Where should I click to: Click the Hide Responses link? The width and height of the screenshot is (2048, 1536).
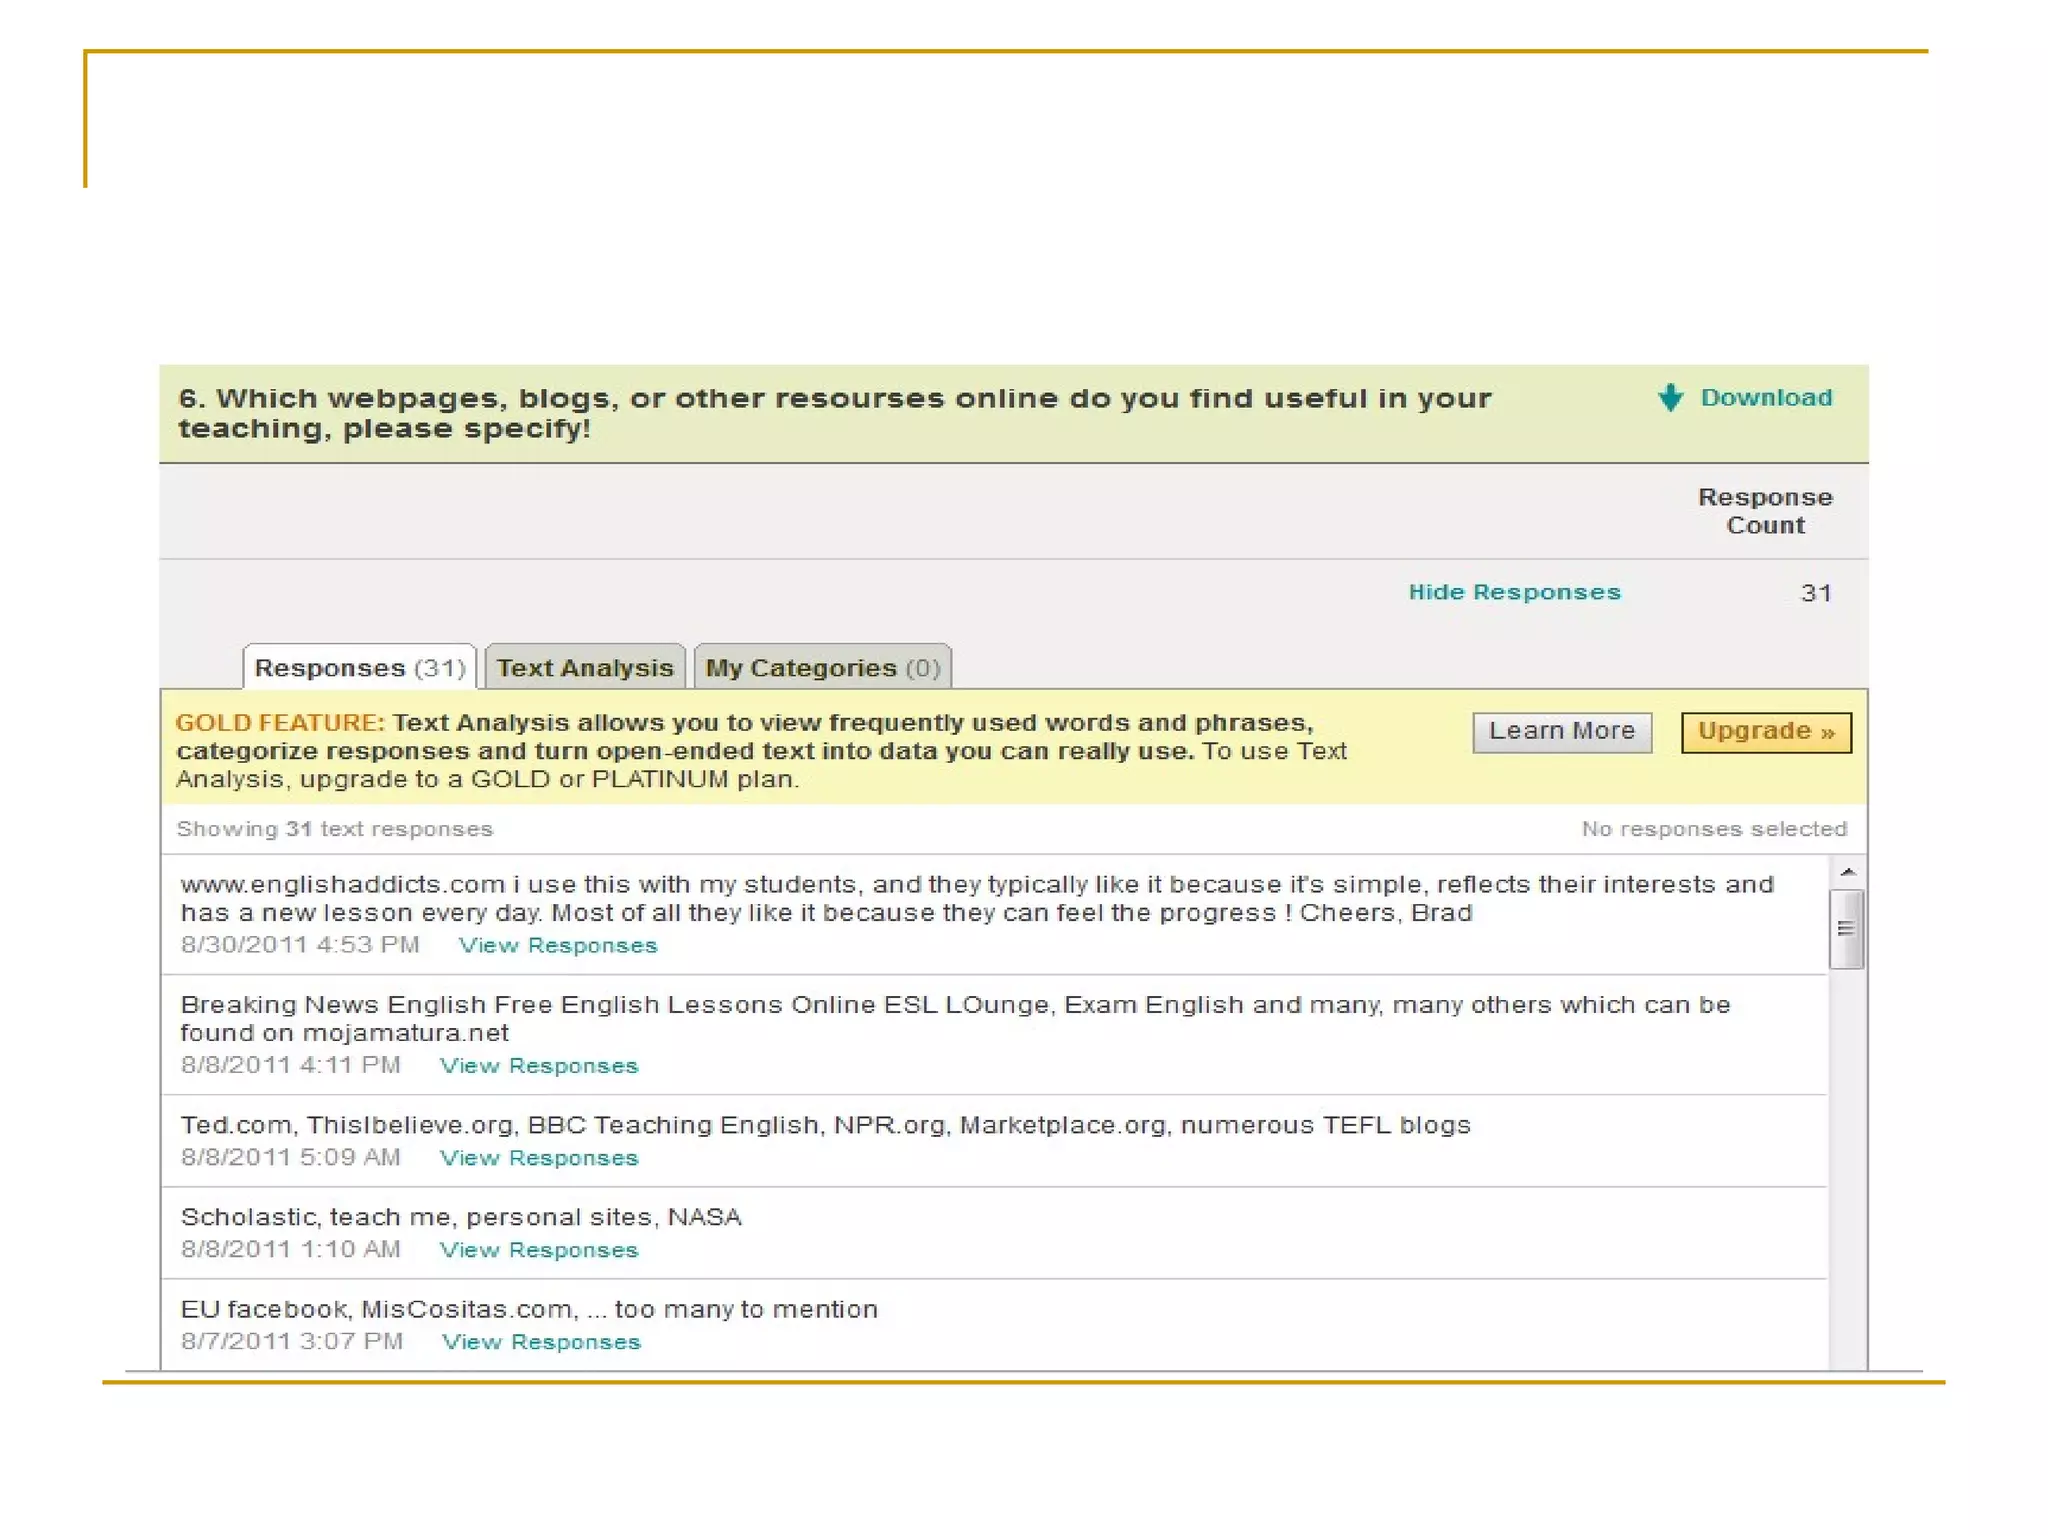click(1514, 592)
